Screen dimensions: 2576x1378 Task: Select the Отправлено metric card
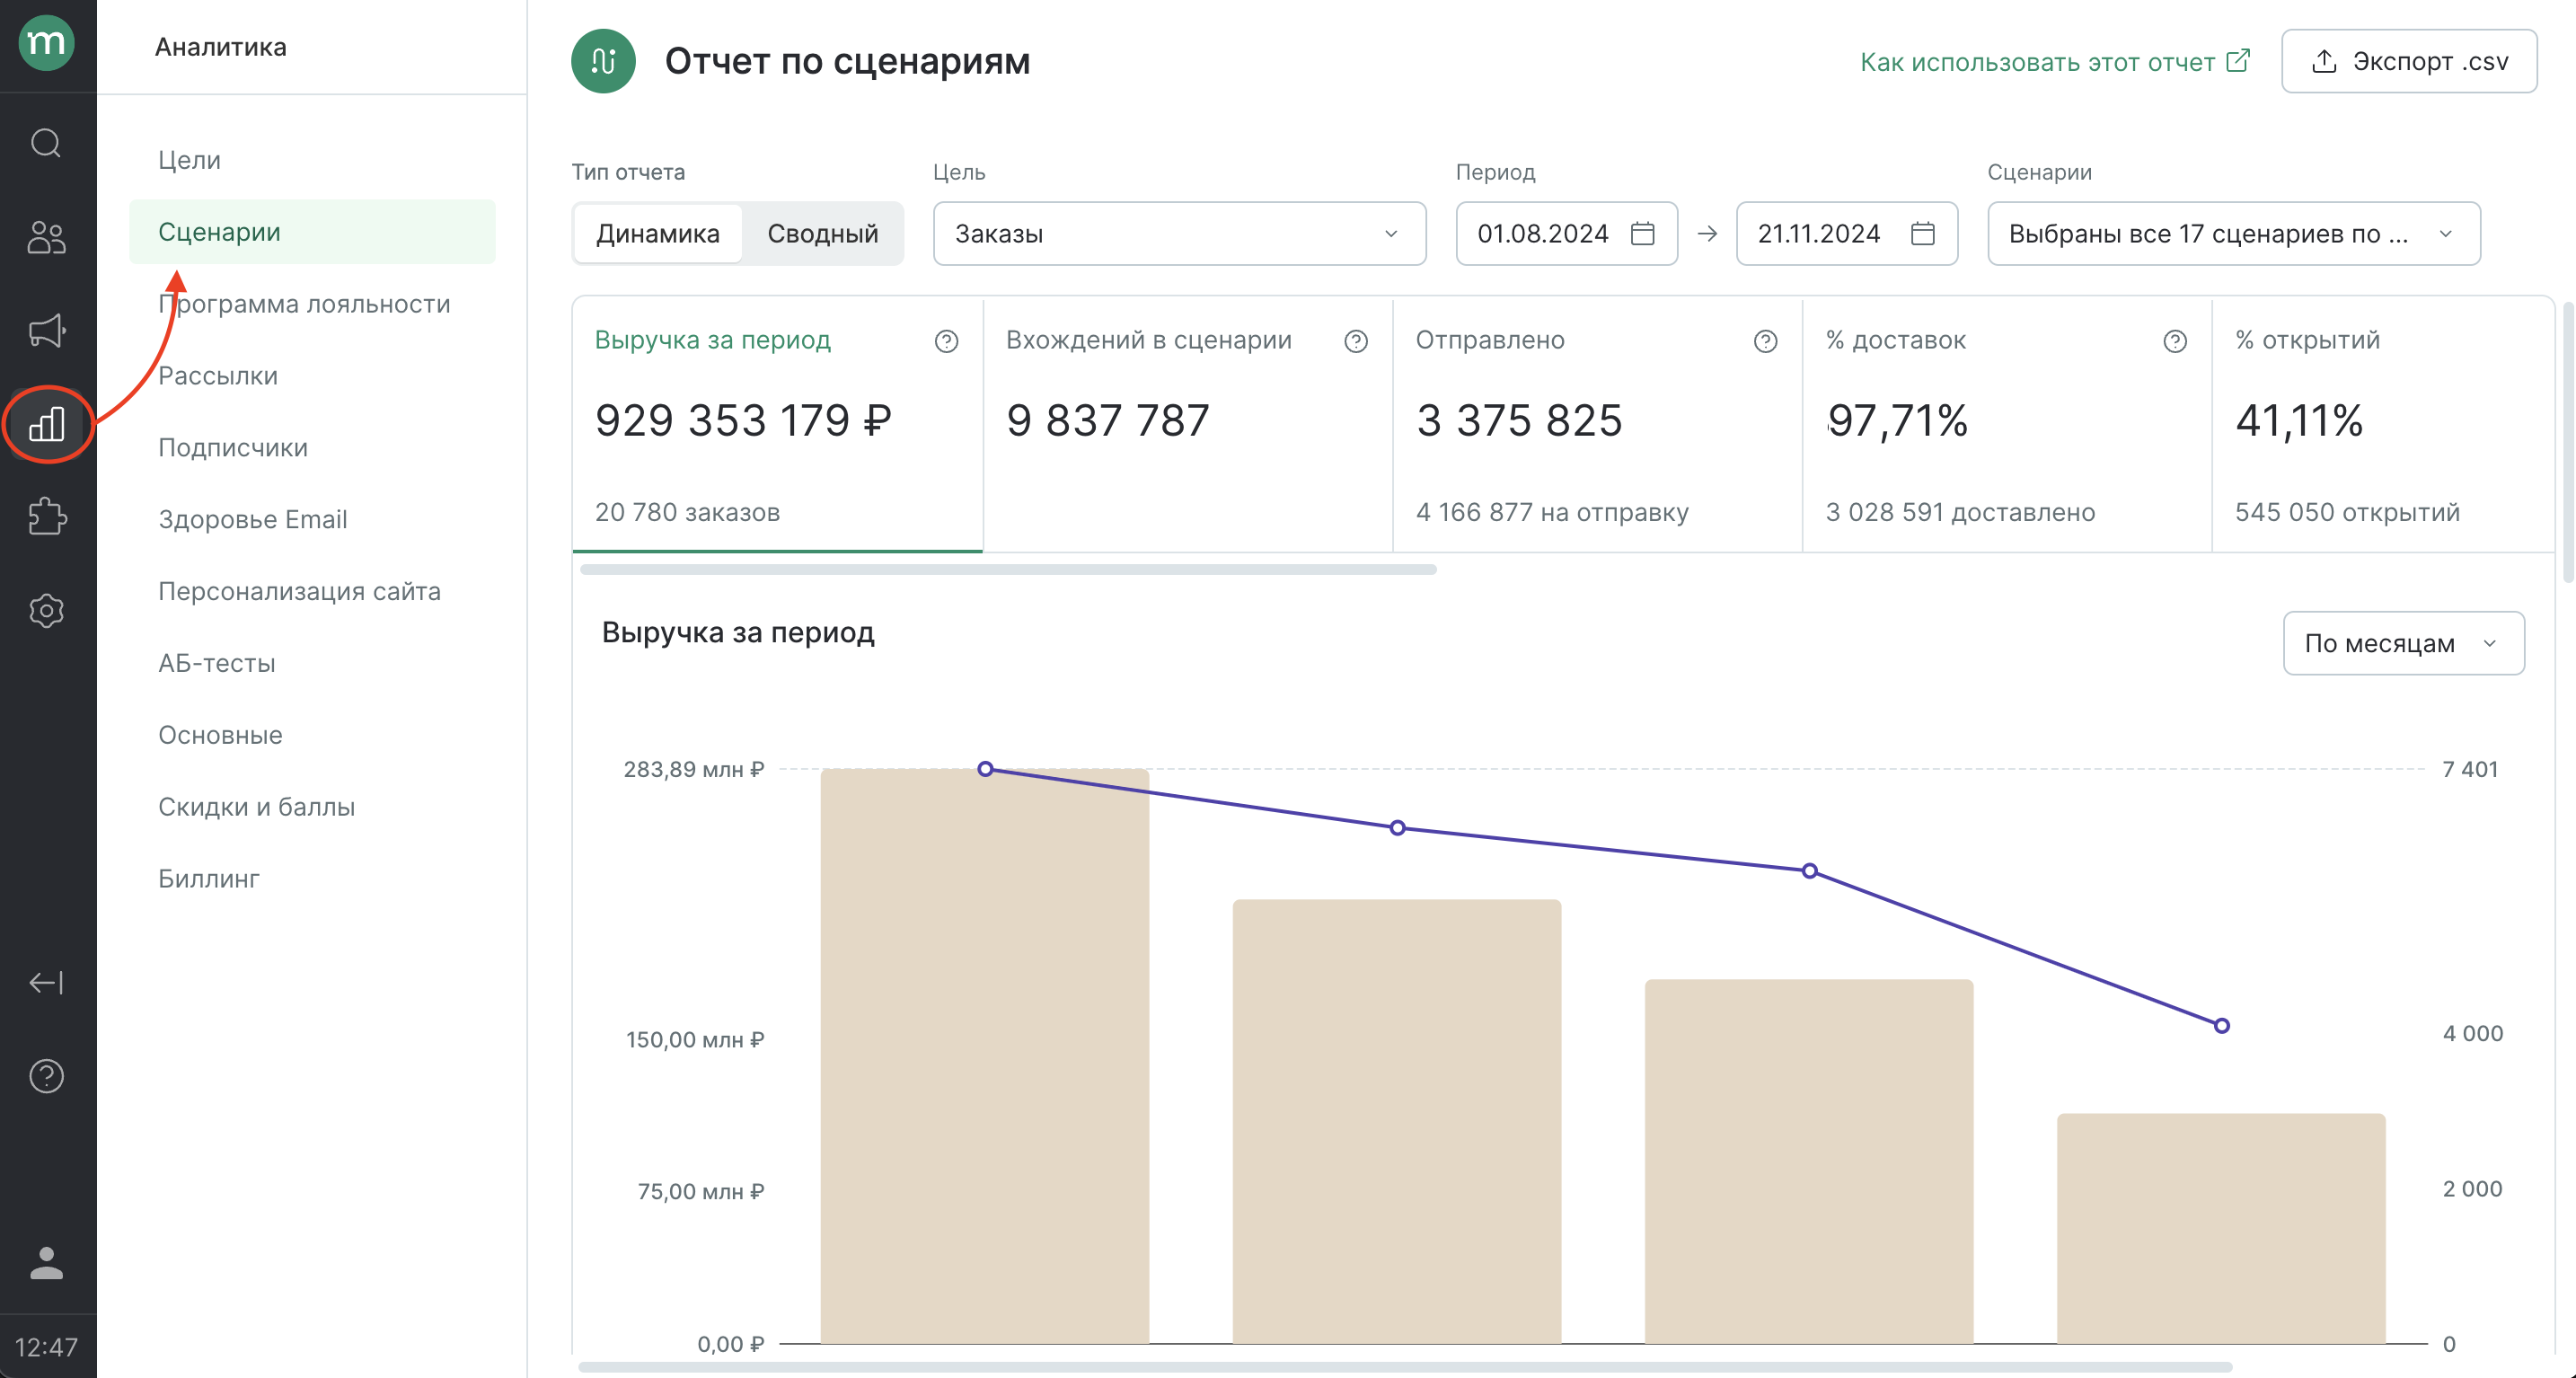coord(1598,425)
